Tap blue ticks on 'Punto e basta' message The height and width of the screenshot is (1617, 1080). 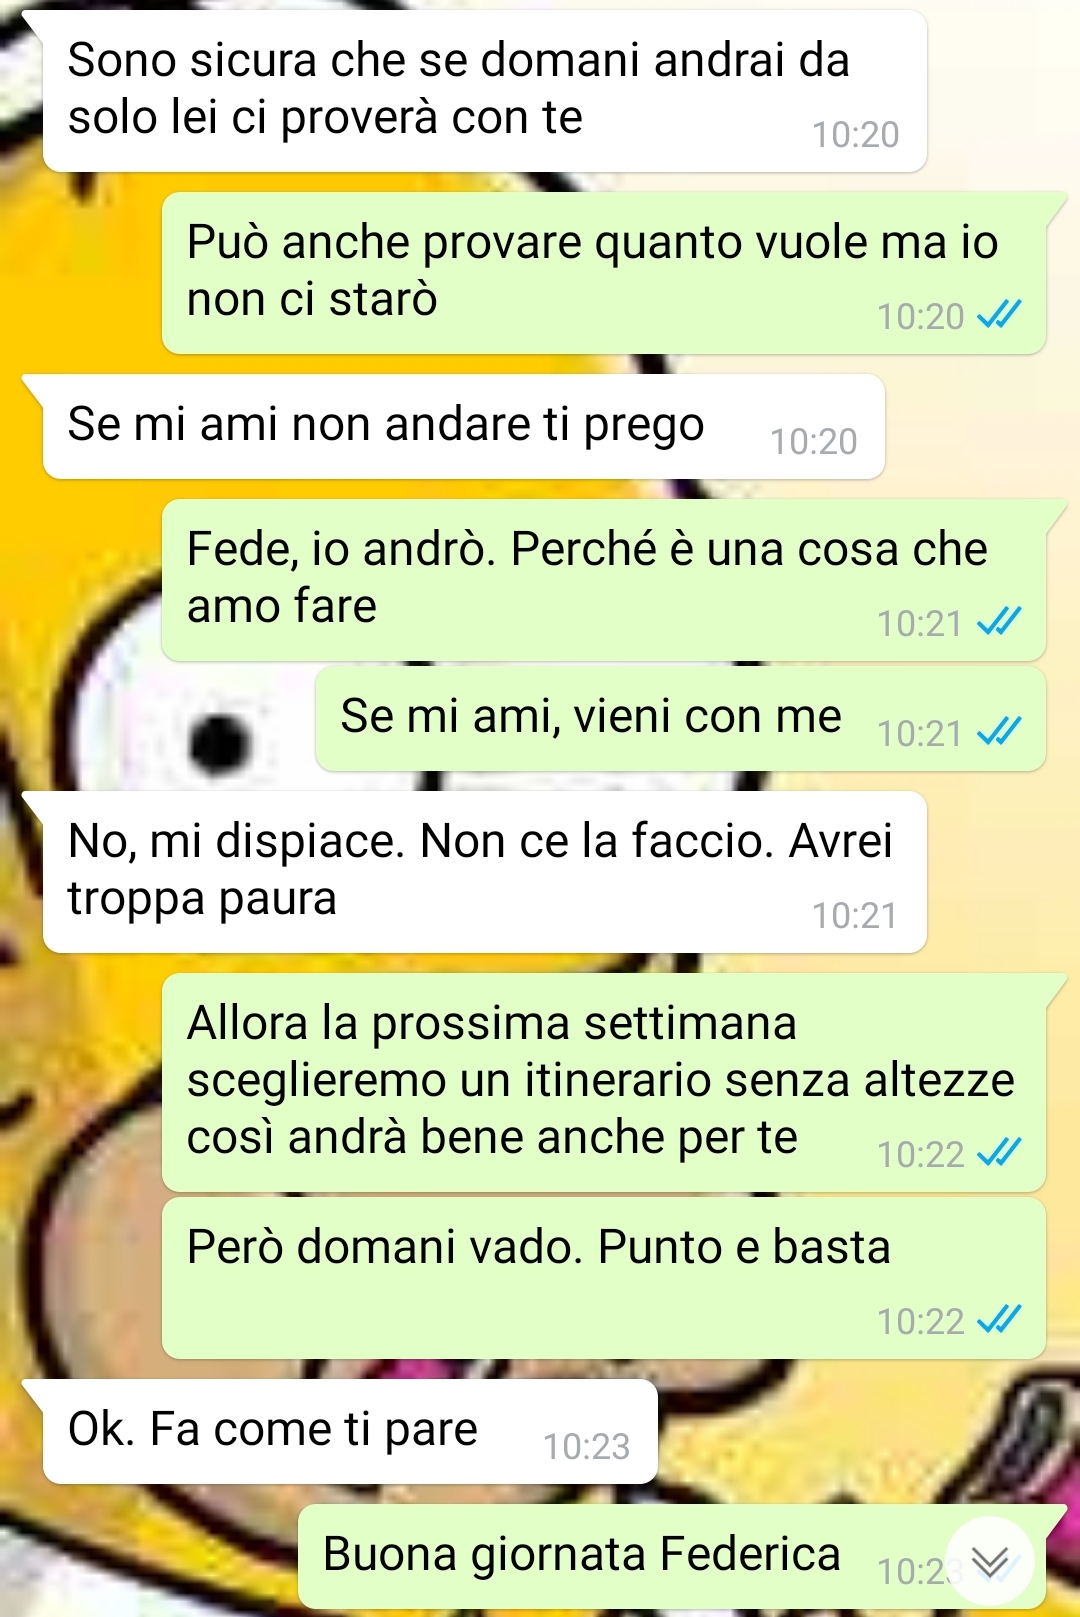coord(999,1320)
